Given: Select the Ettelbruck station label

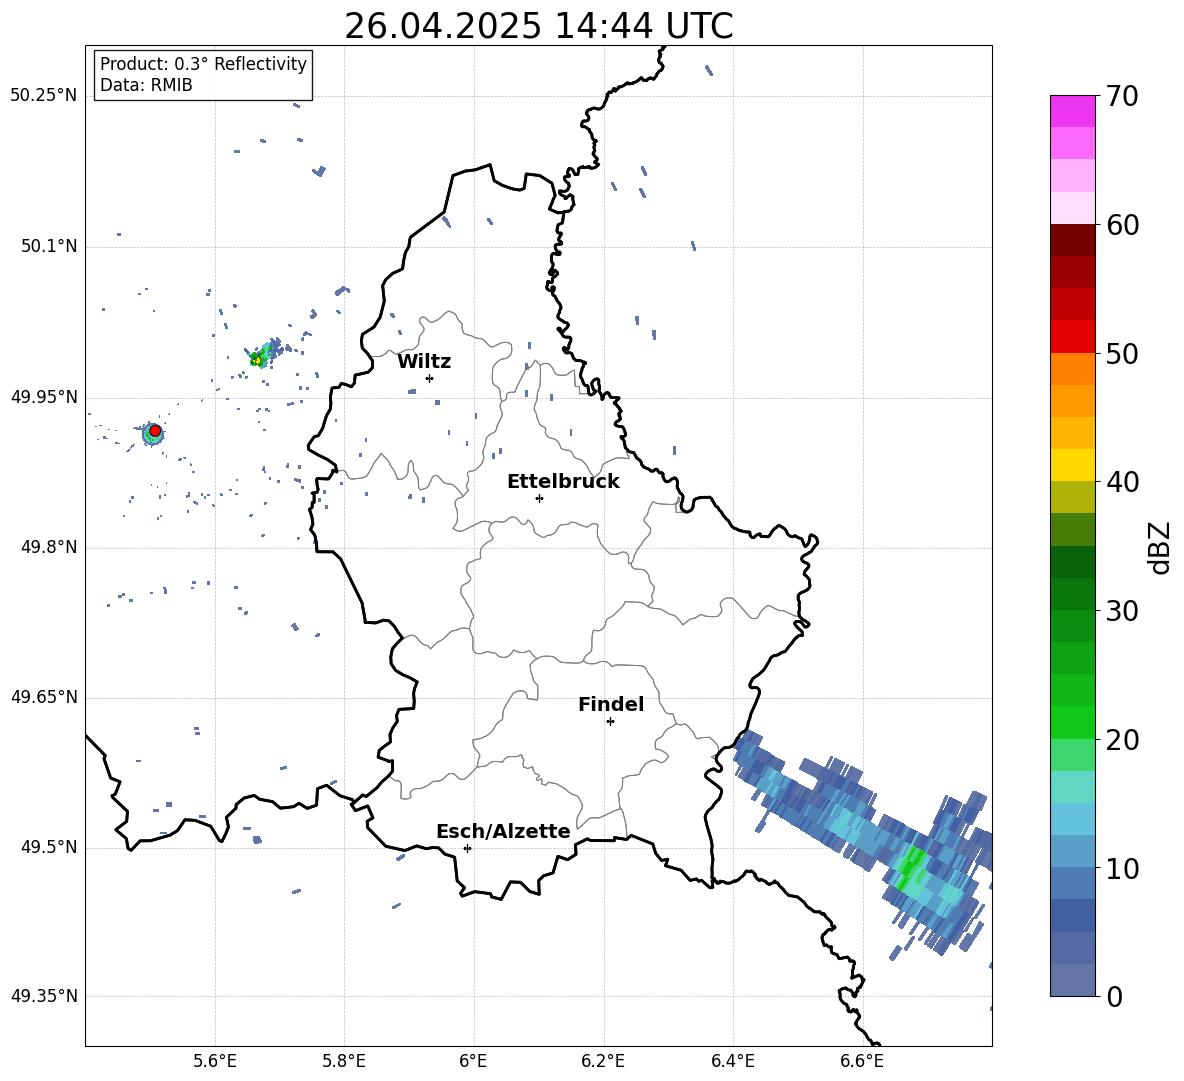Looking at the screenshot, I should pos(563,482).
